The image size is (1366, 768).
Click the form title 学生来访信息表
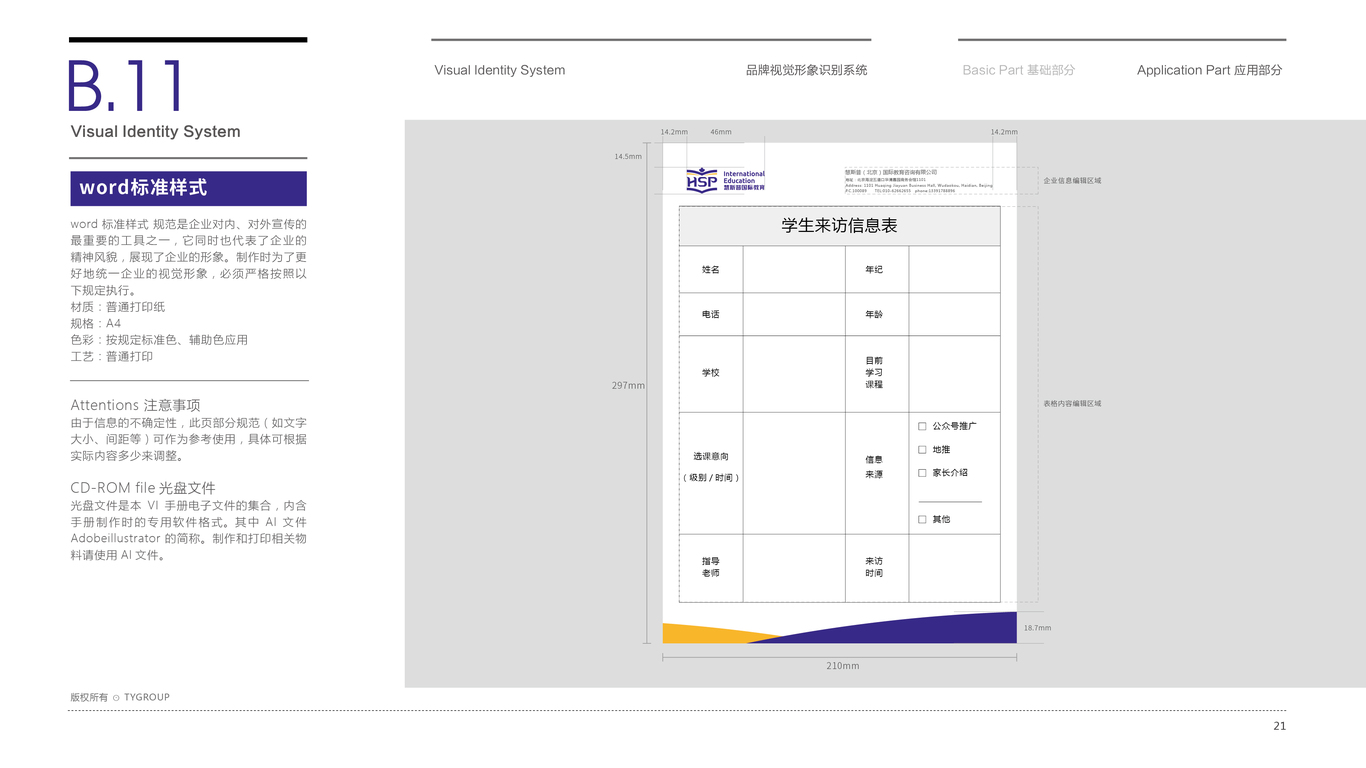click(839, 226)
